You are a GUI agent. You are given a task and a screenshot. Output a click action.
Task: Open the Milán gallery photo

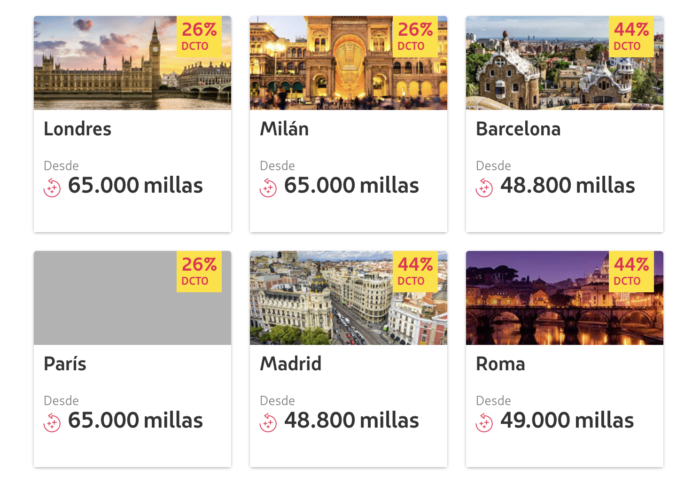point(349,63)
